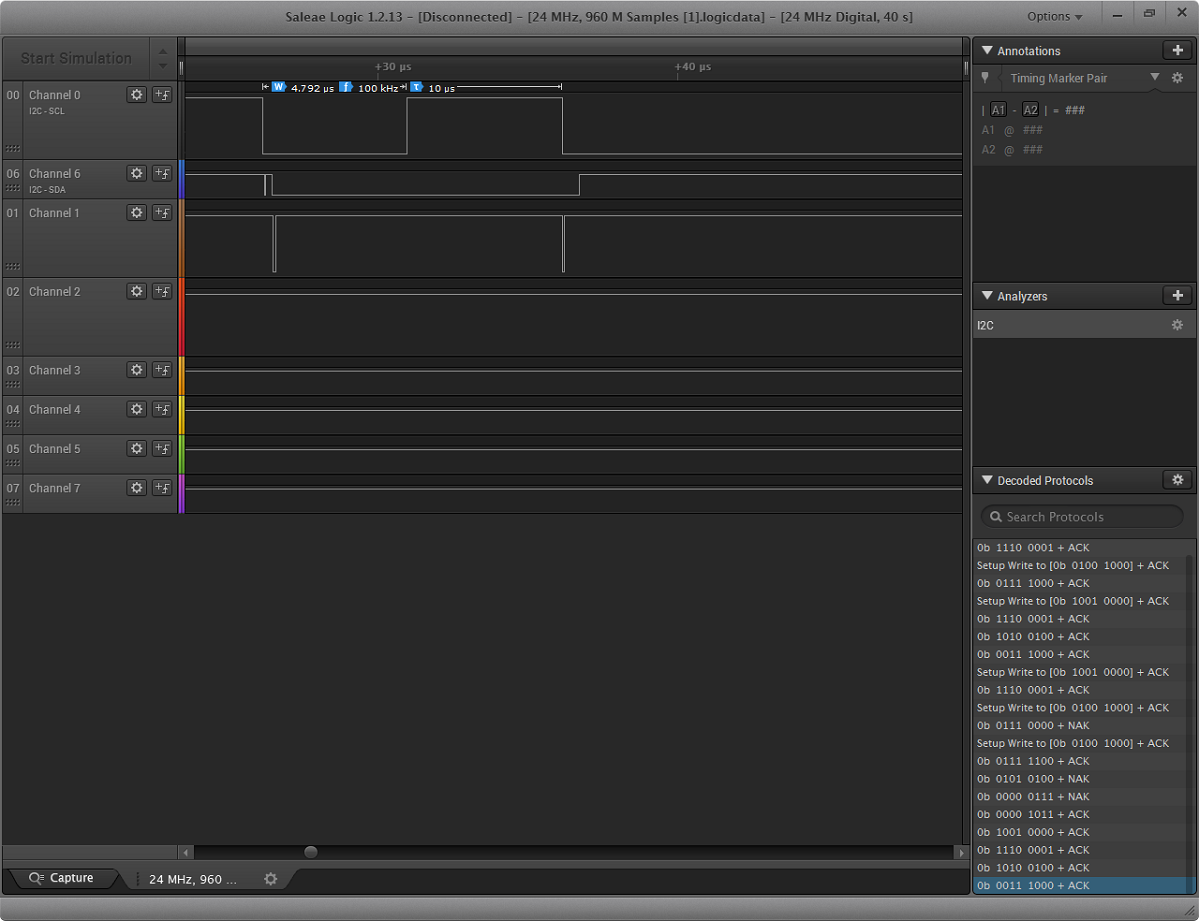The image size is (1199, 921).
Task: Toggle the A2 timing marker
Action: click(1030, 110)
